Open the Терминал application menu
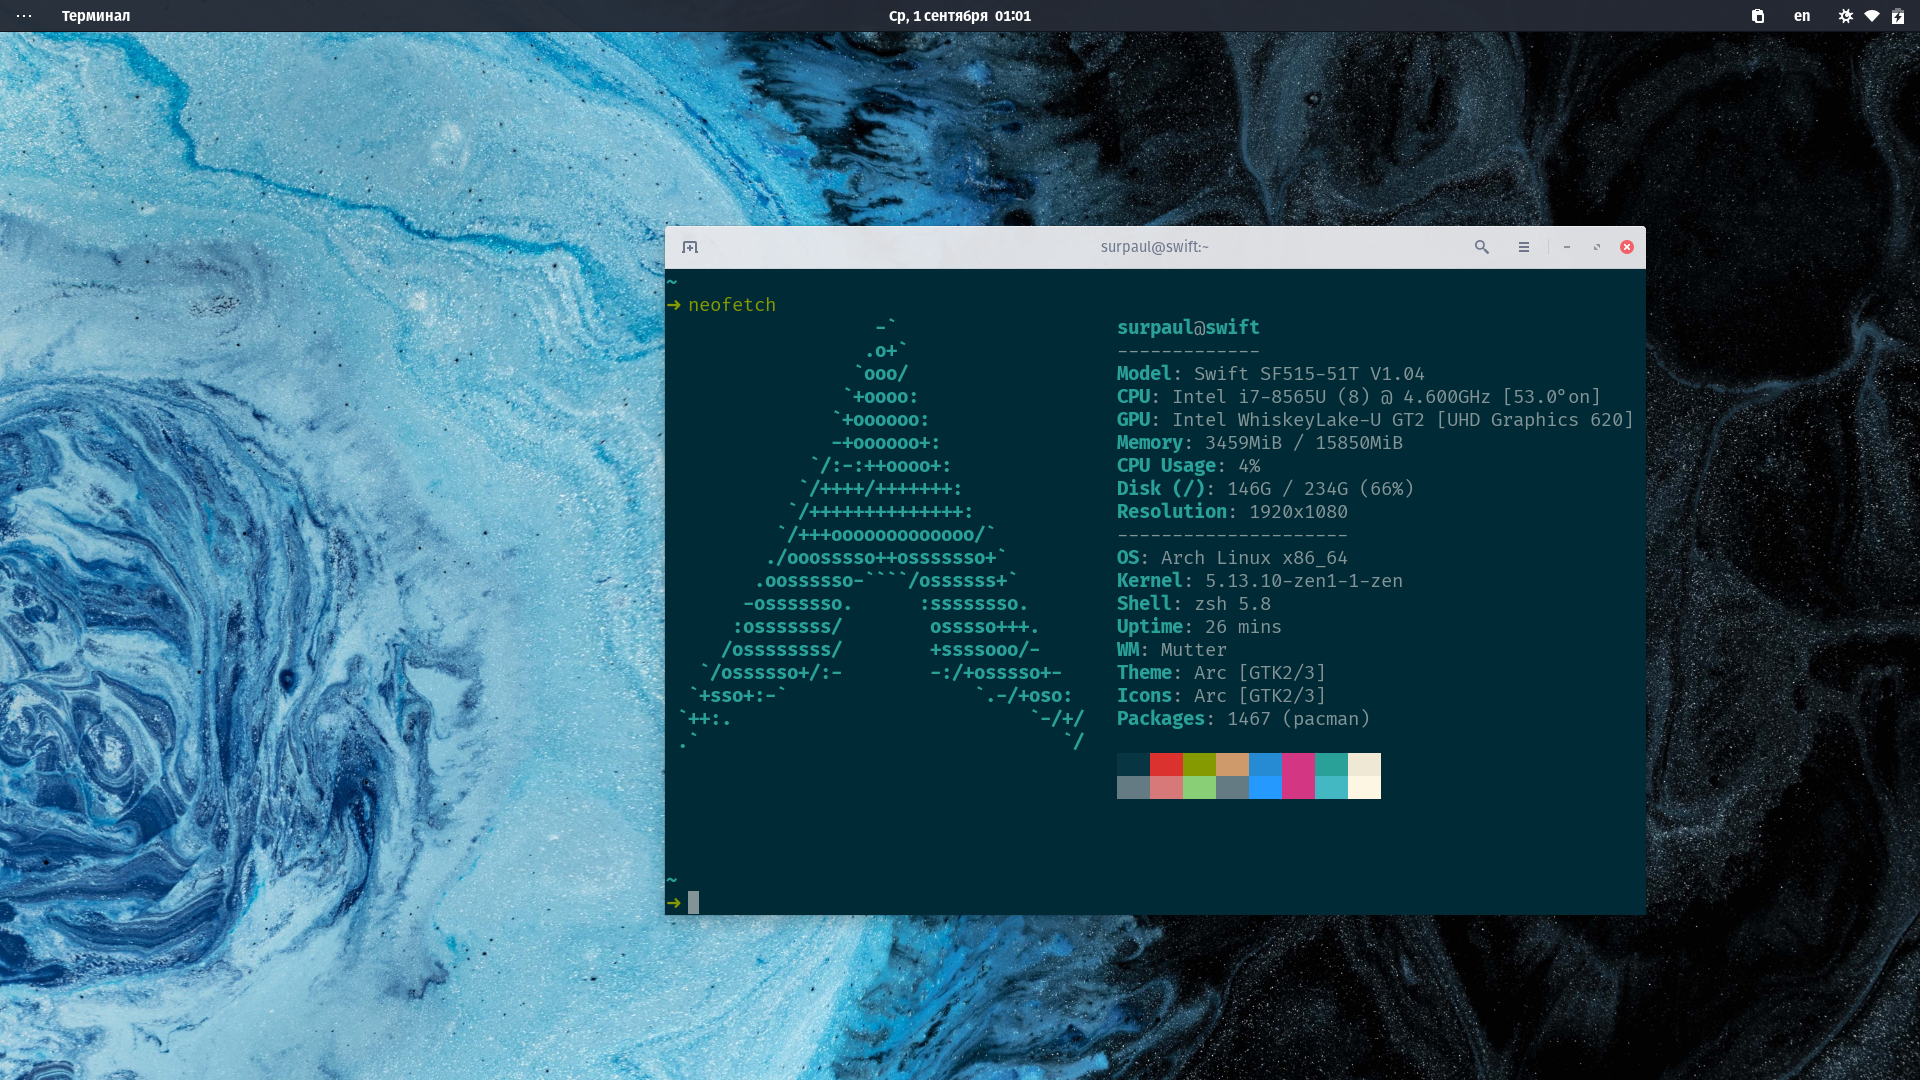 pyautogui.click(x=96, y=16)
